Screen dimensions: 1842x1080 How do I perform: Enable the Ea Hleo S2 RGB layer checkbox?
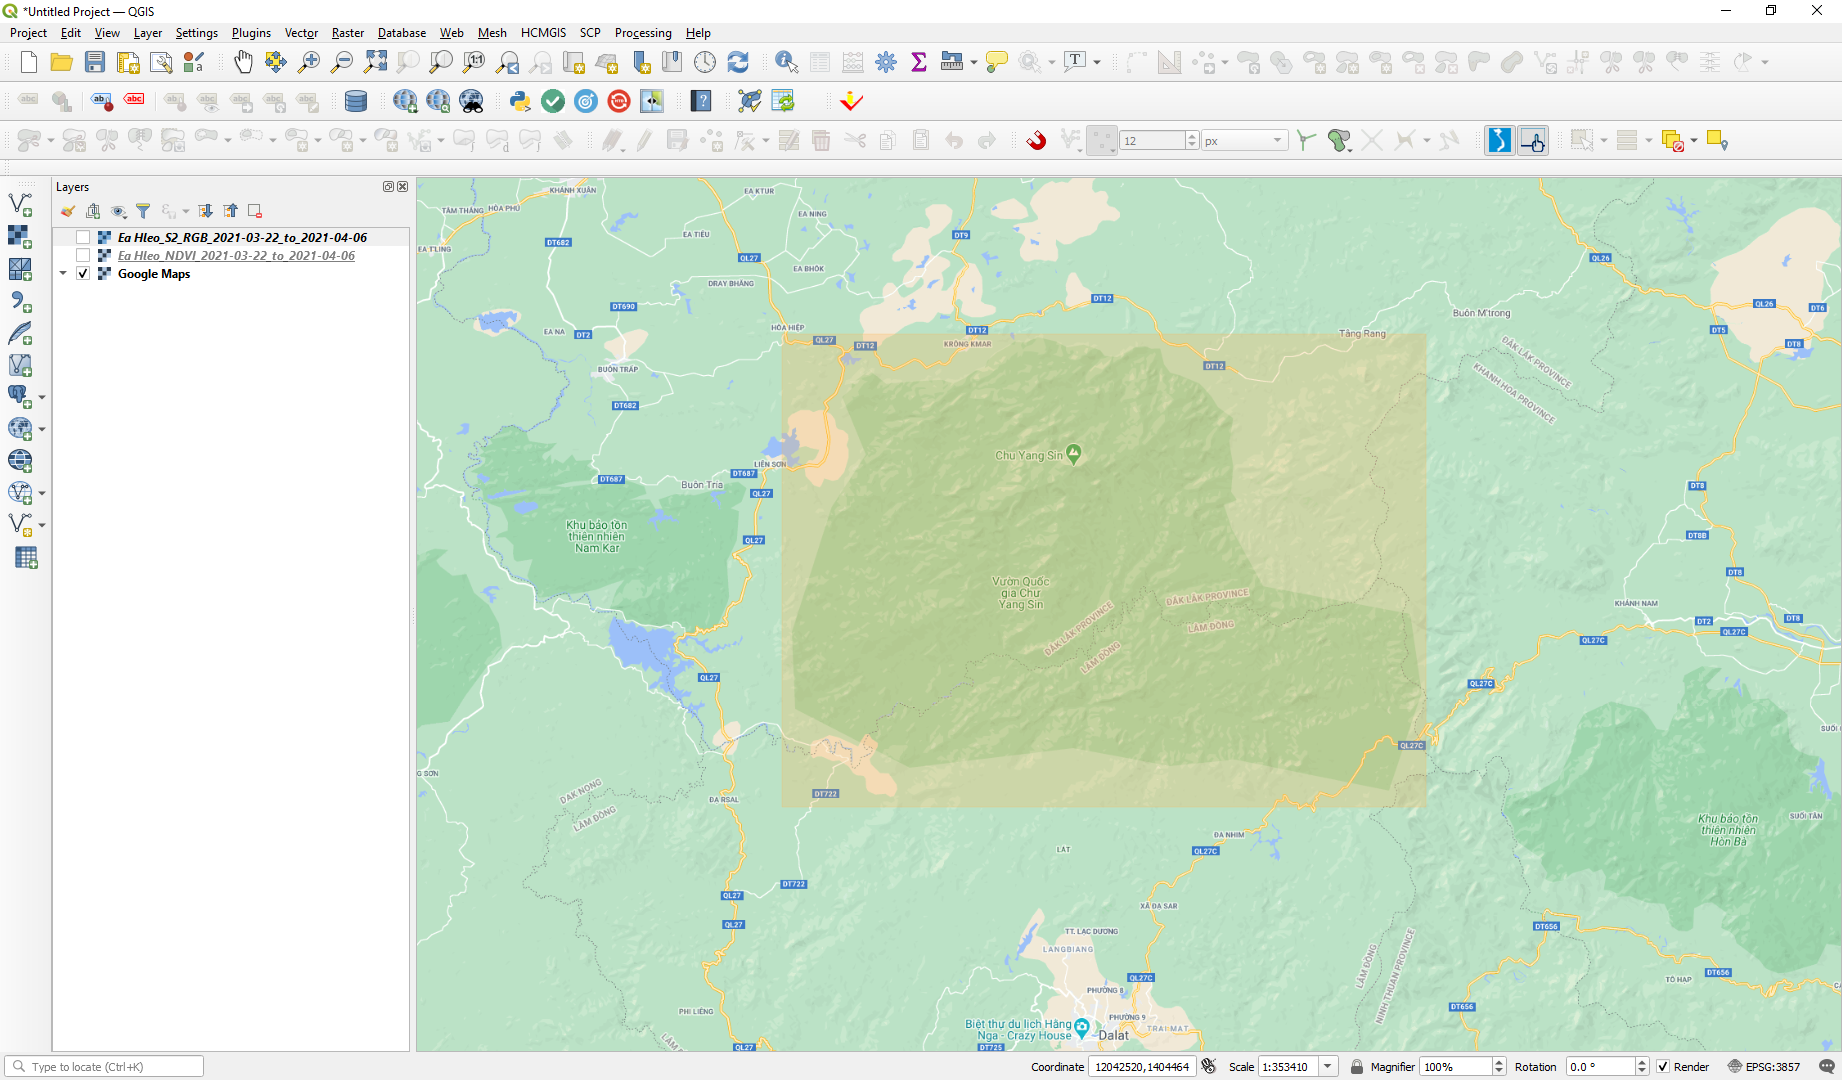(83, 238)
